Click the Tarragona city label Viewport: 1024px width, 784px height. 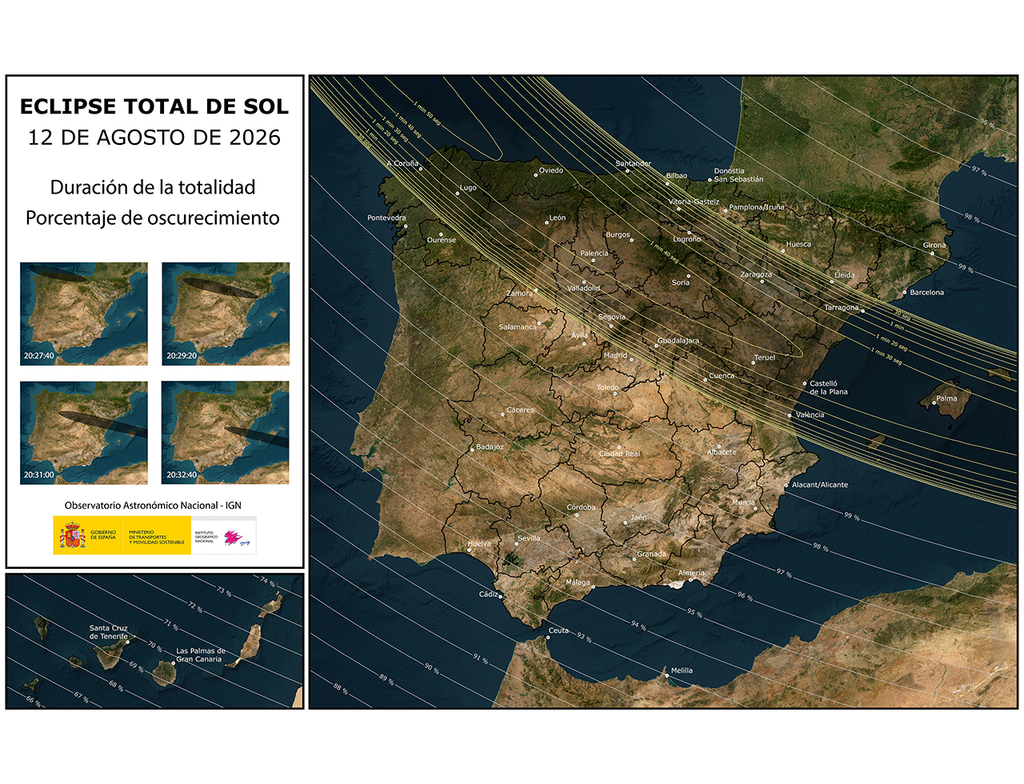pos(841,307)
